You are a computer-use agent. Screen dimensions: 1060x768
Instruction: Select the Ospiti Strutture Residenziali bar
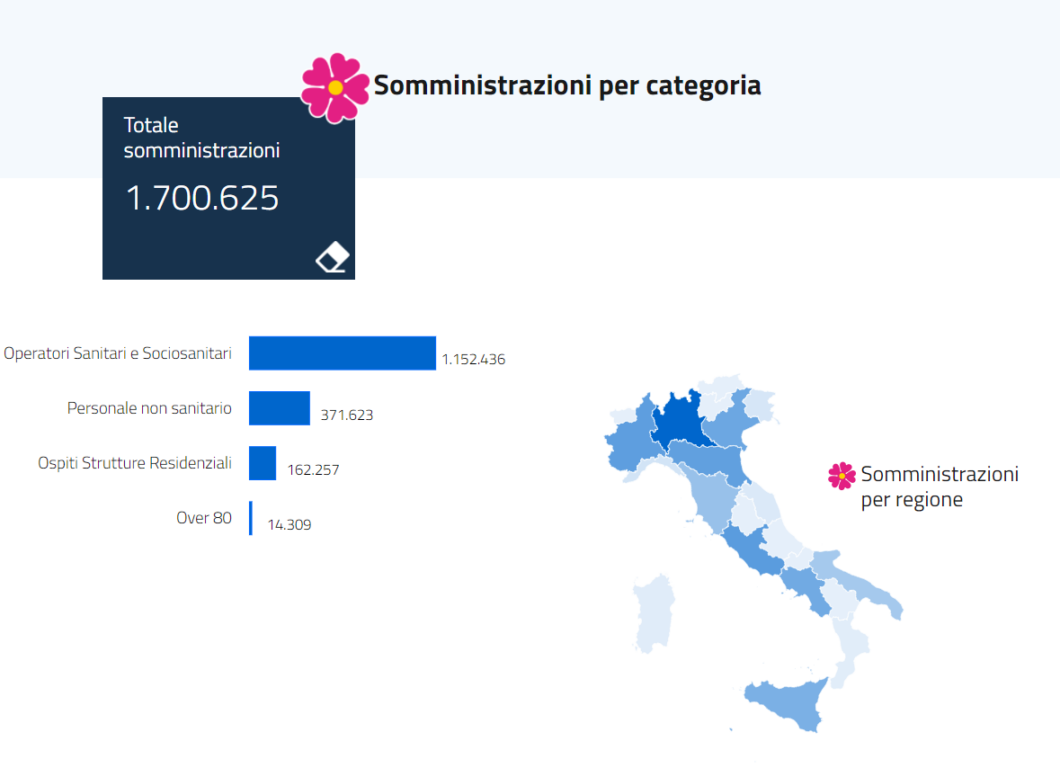click(262, 463)
